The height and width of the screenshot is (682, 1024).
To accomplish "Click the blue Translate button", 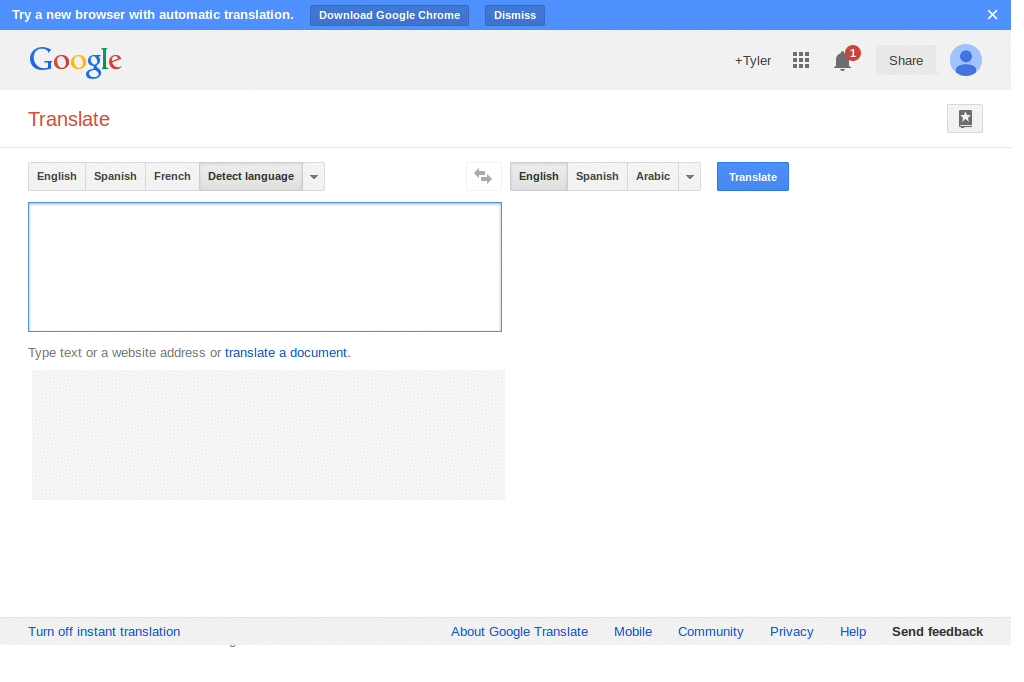I will [x=752, y=176].
